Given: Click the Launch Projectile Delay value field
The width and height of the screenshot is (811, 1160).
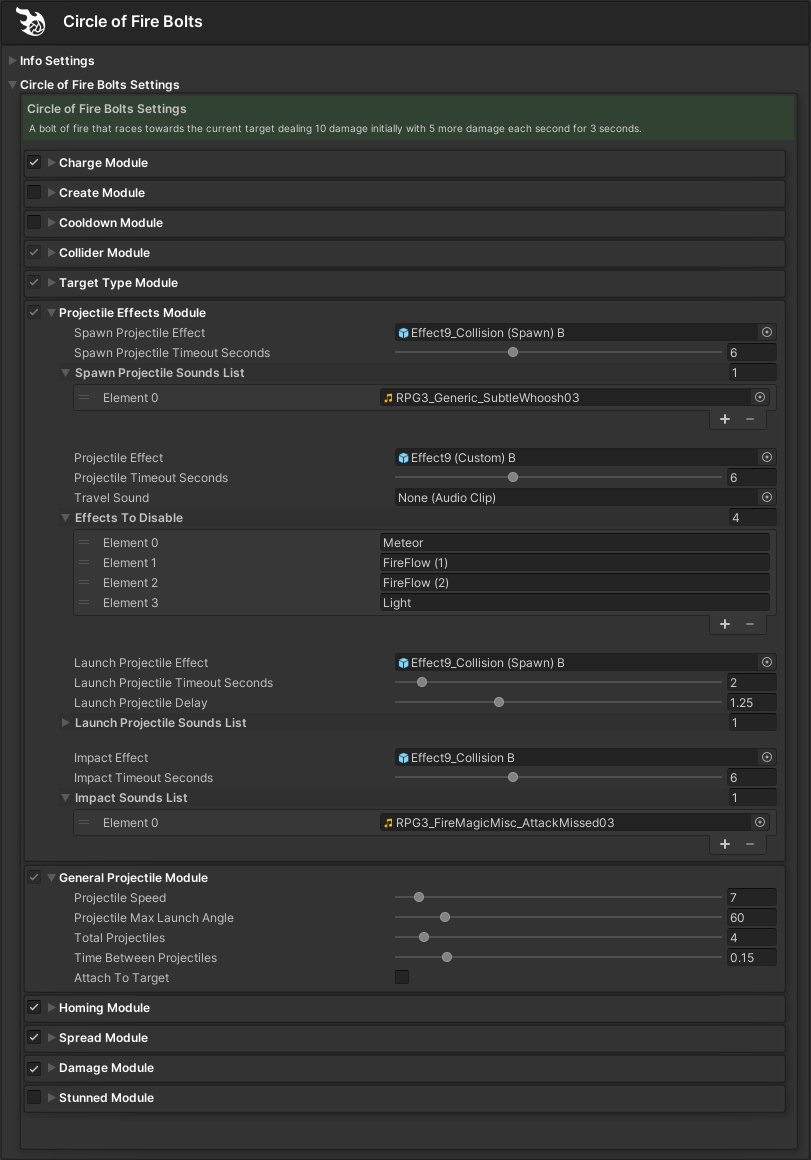Looking at the screenshot, I should pos(750,703).
